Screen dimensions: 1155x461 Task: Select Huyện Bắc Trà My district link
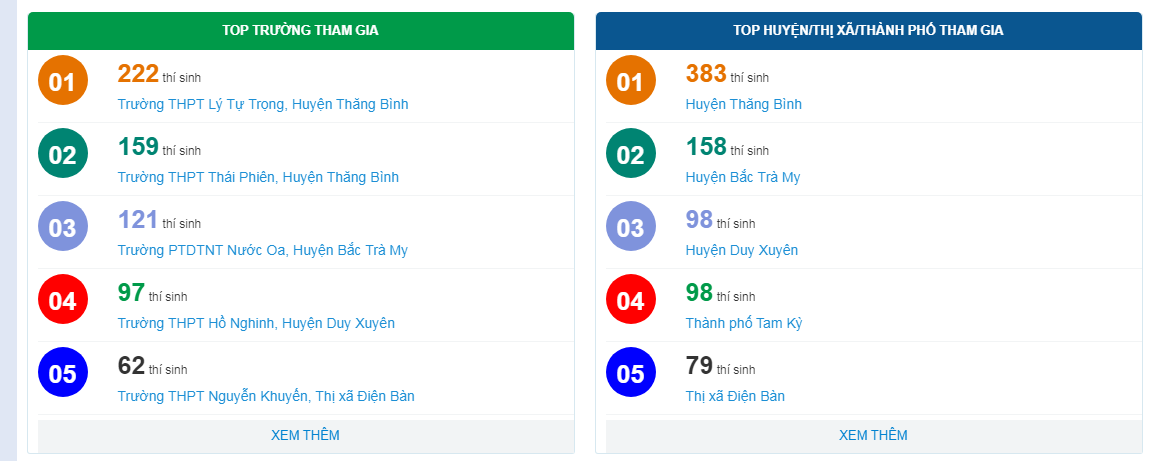point(742,177)
